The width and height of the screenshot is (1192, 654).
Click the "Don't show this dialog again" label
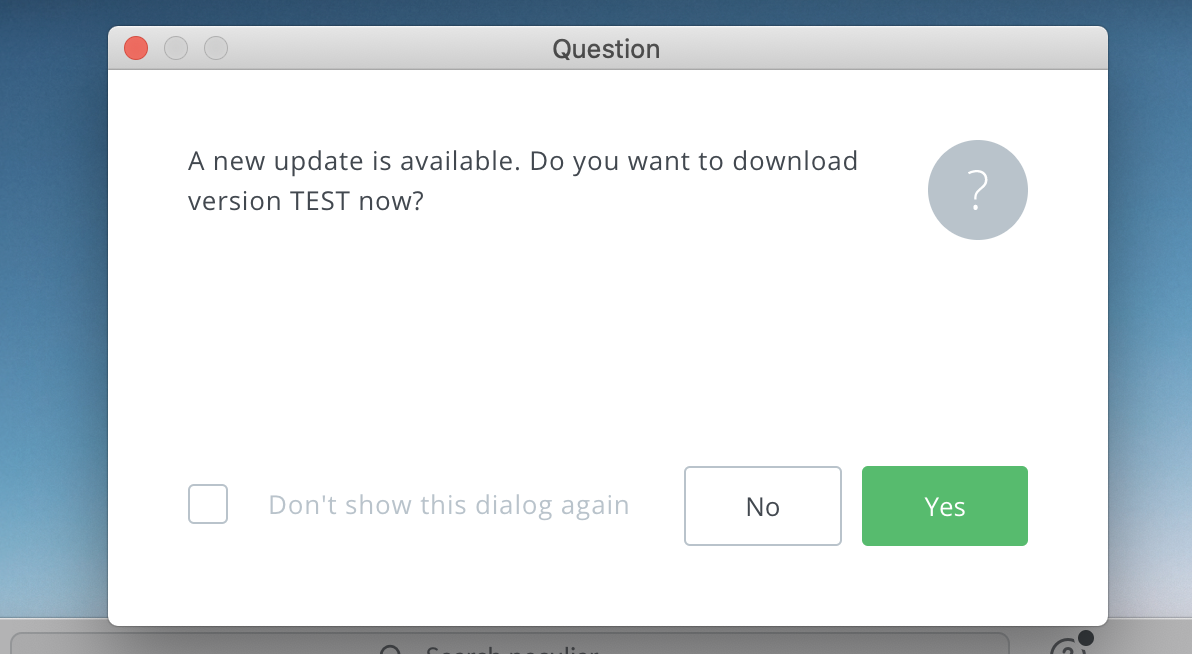point(448,505)
